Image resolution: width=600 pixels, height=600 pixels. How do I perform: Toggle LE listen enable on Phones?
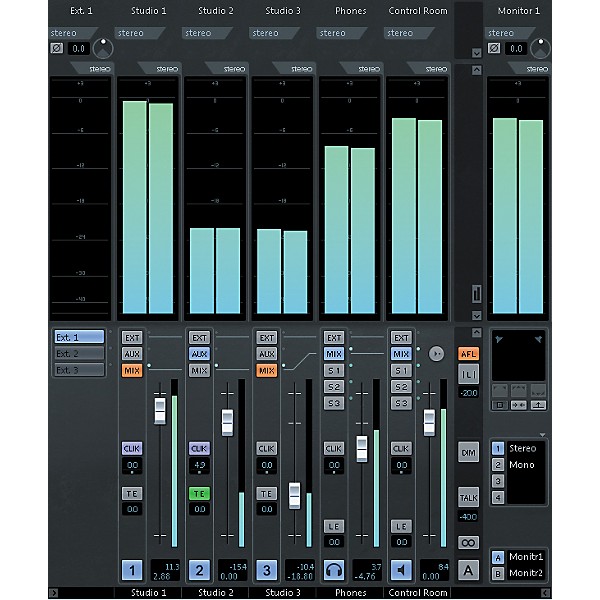[x=334, y=527]
